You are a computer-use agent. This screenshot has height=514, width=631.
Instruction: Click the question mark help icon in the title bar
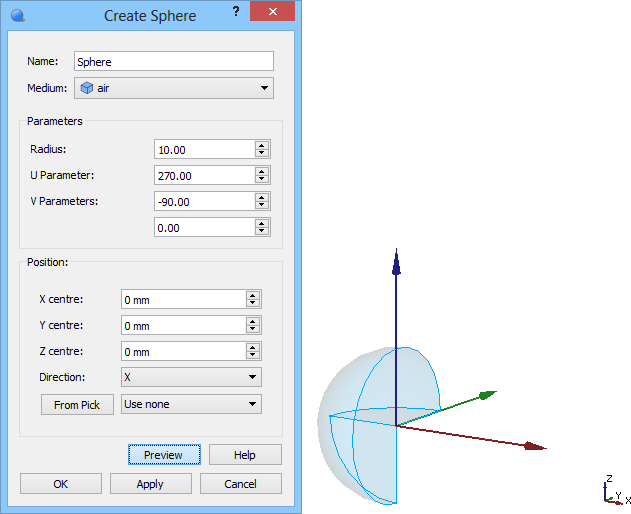click(236, 12)
